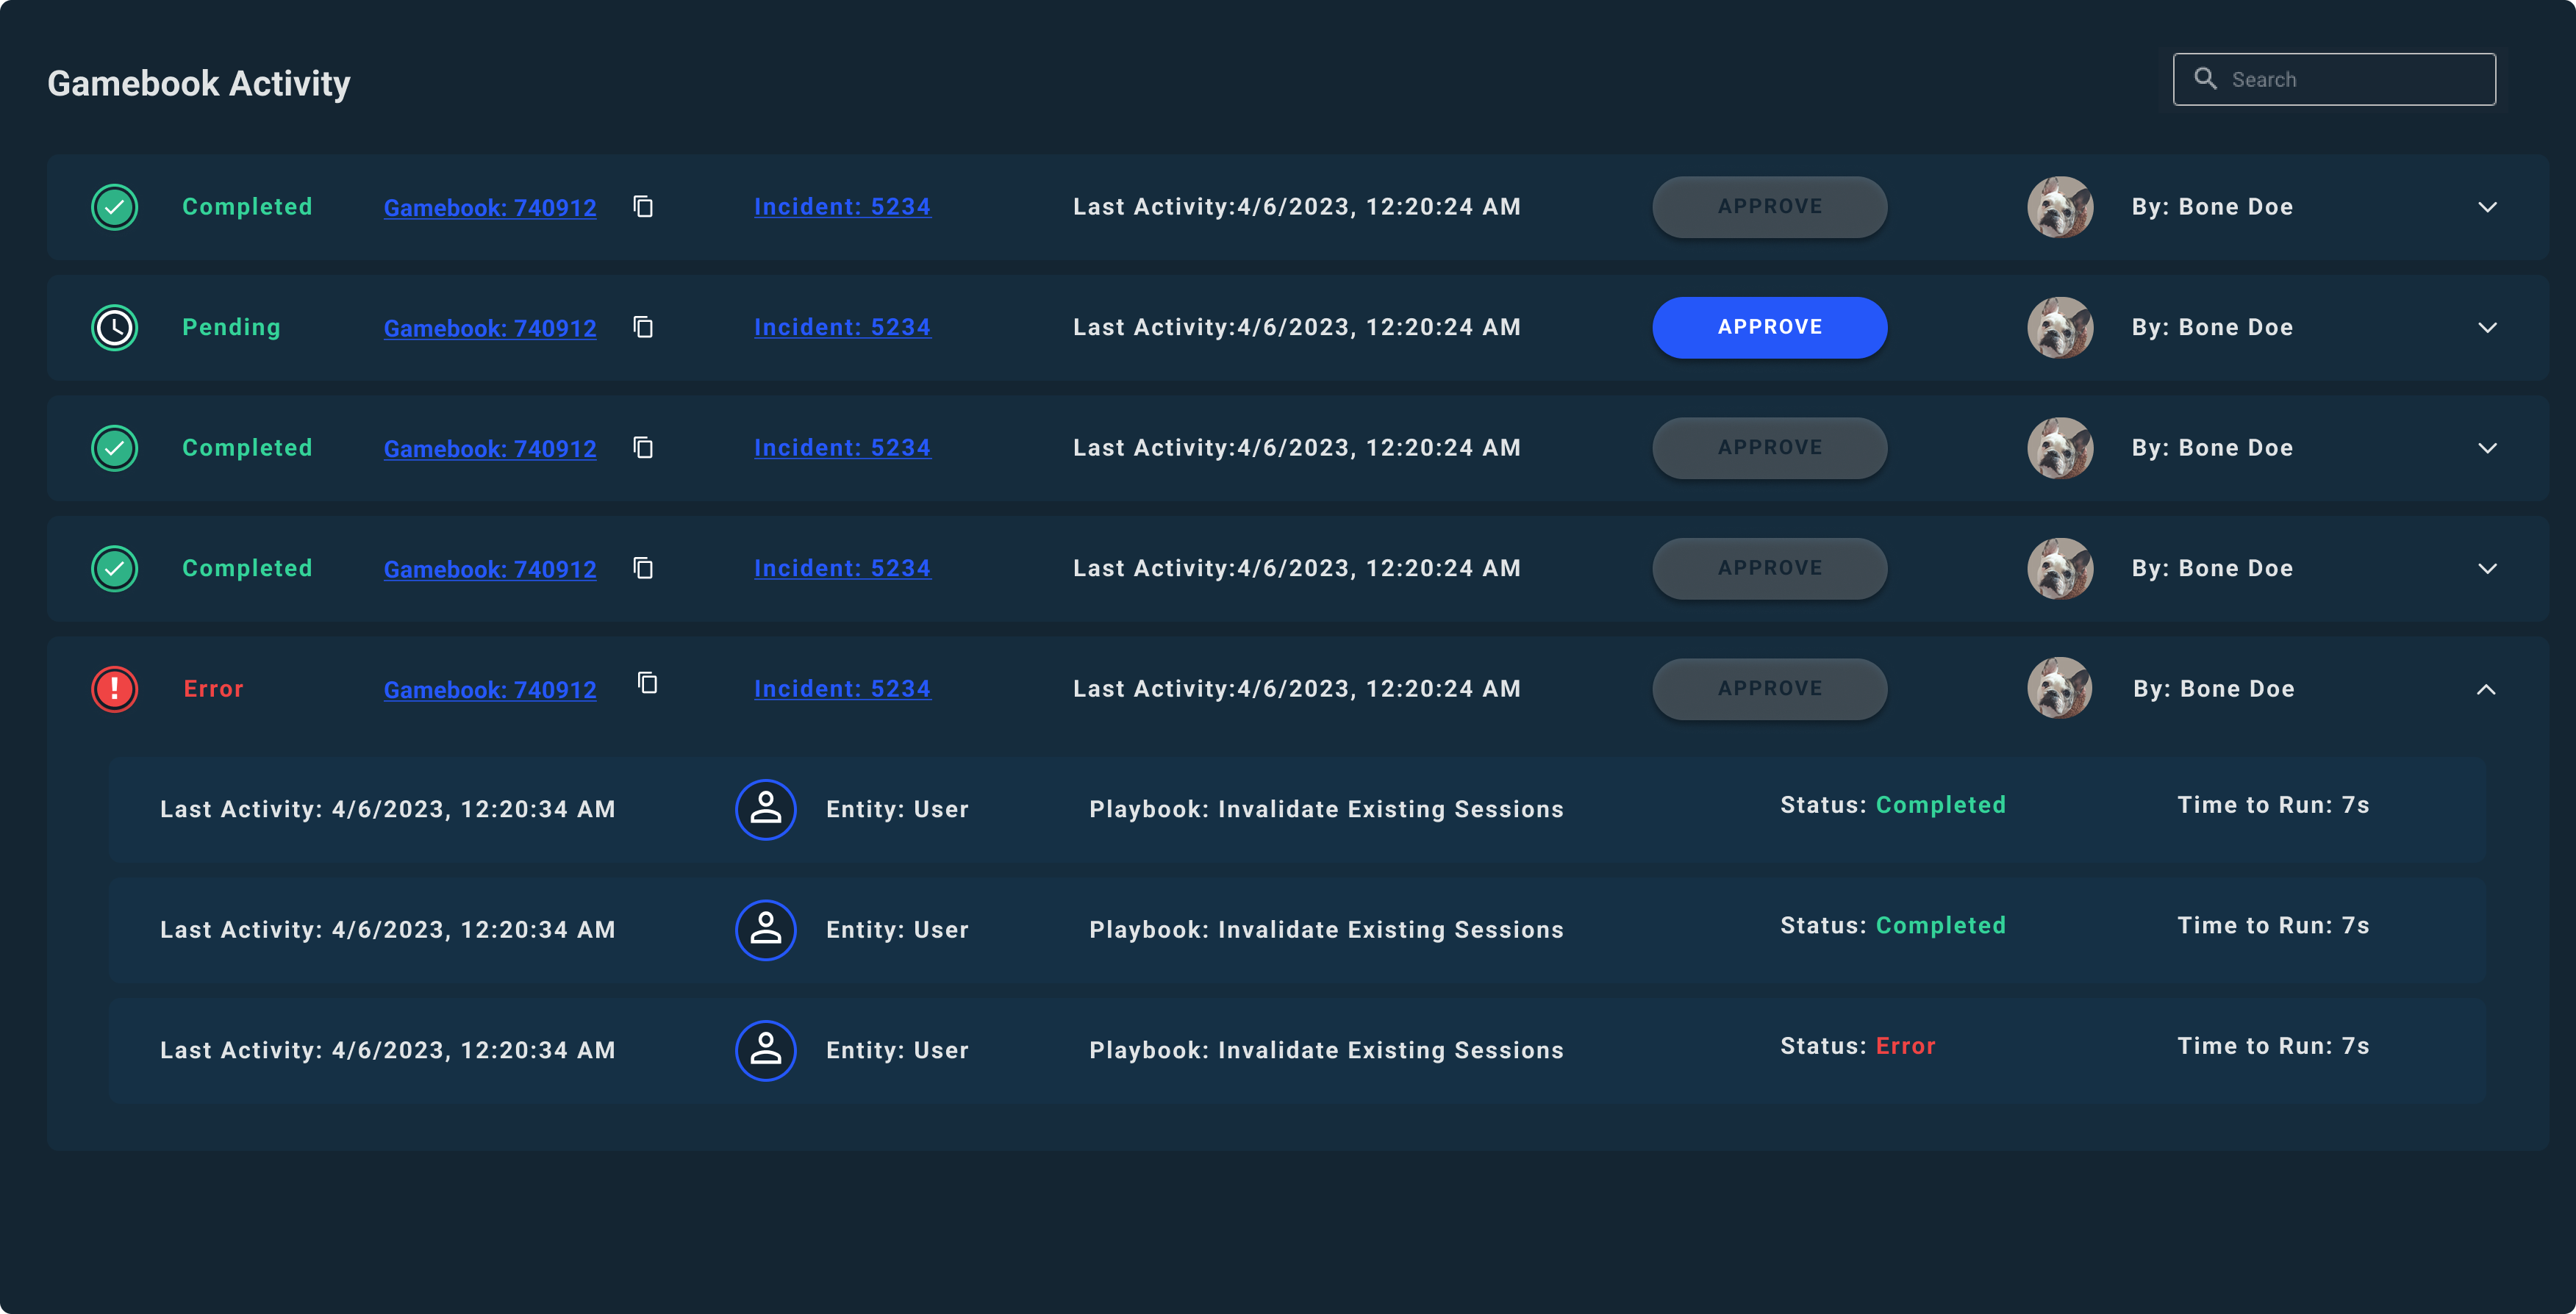Open Gamebook: 740912 link in second Completed row

click(490, 448)
